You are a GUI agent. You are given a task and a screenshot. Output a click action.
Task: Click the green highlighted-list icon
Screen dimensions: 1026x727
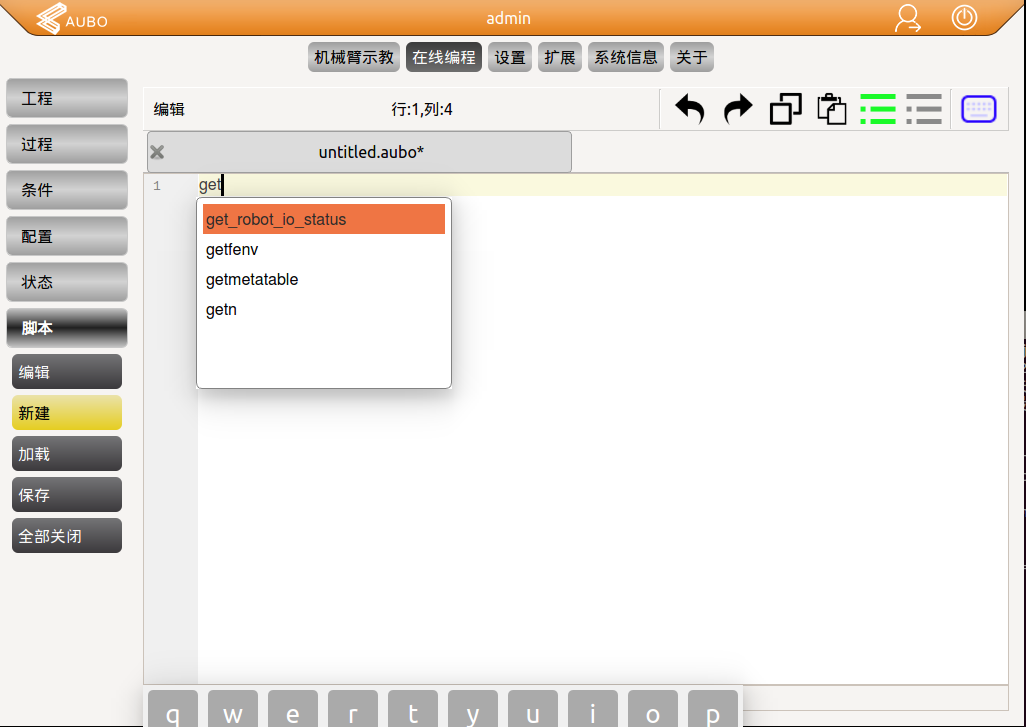tap(878, 109)
